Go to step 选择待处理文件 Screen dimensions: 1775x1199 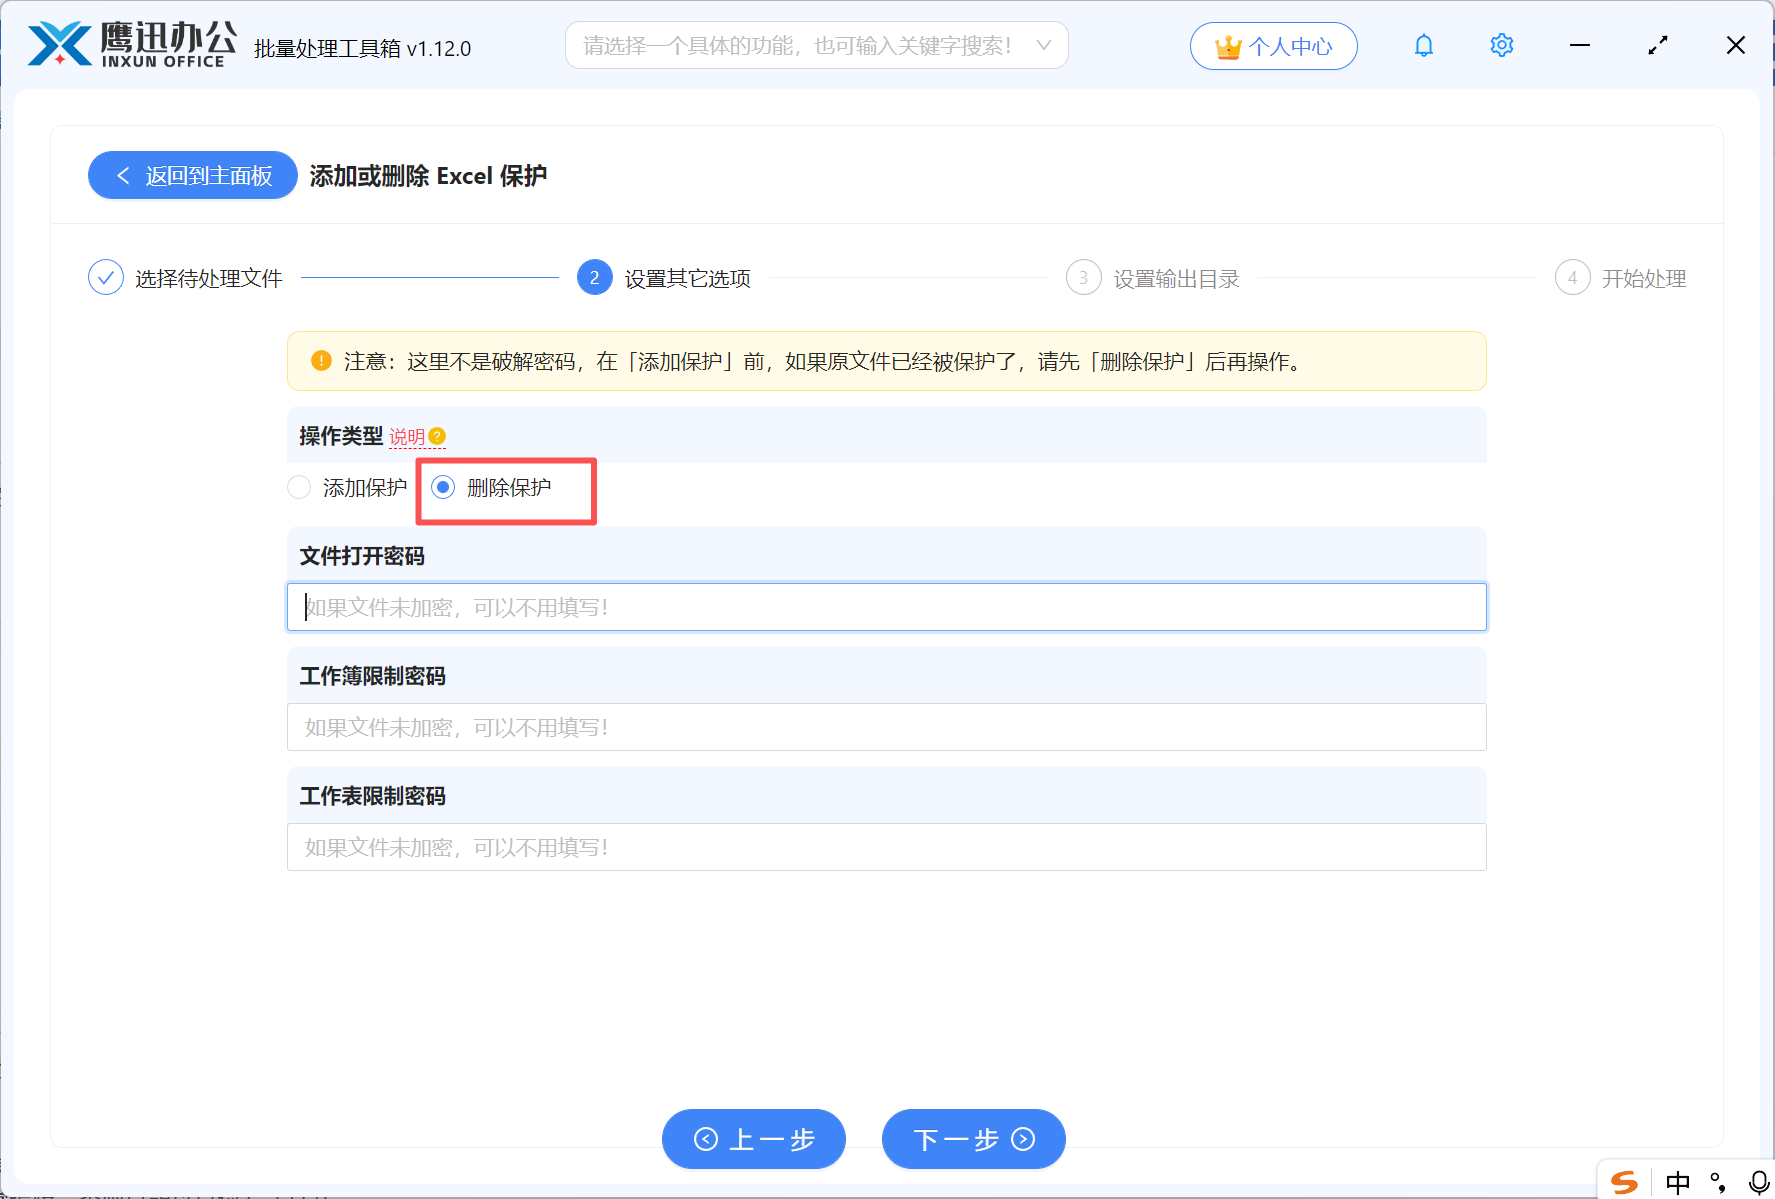(186, 278)
